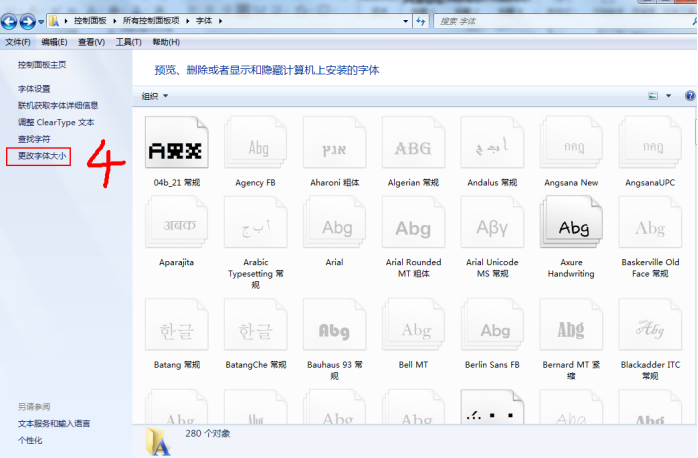Click 更改字体大小 link
This screenshot has height=458, width=698.
42,156
